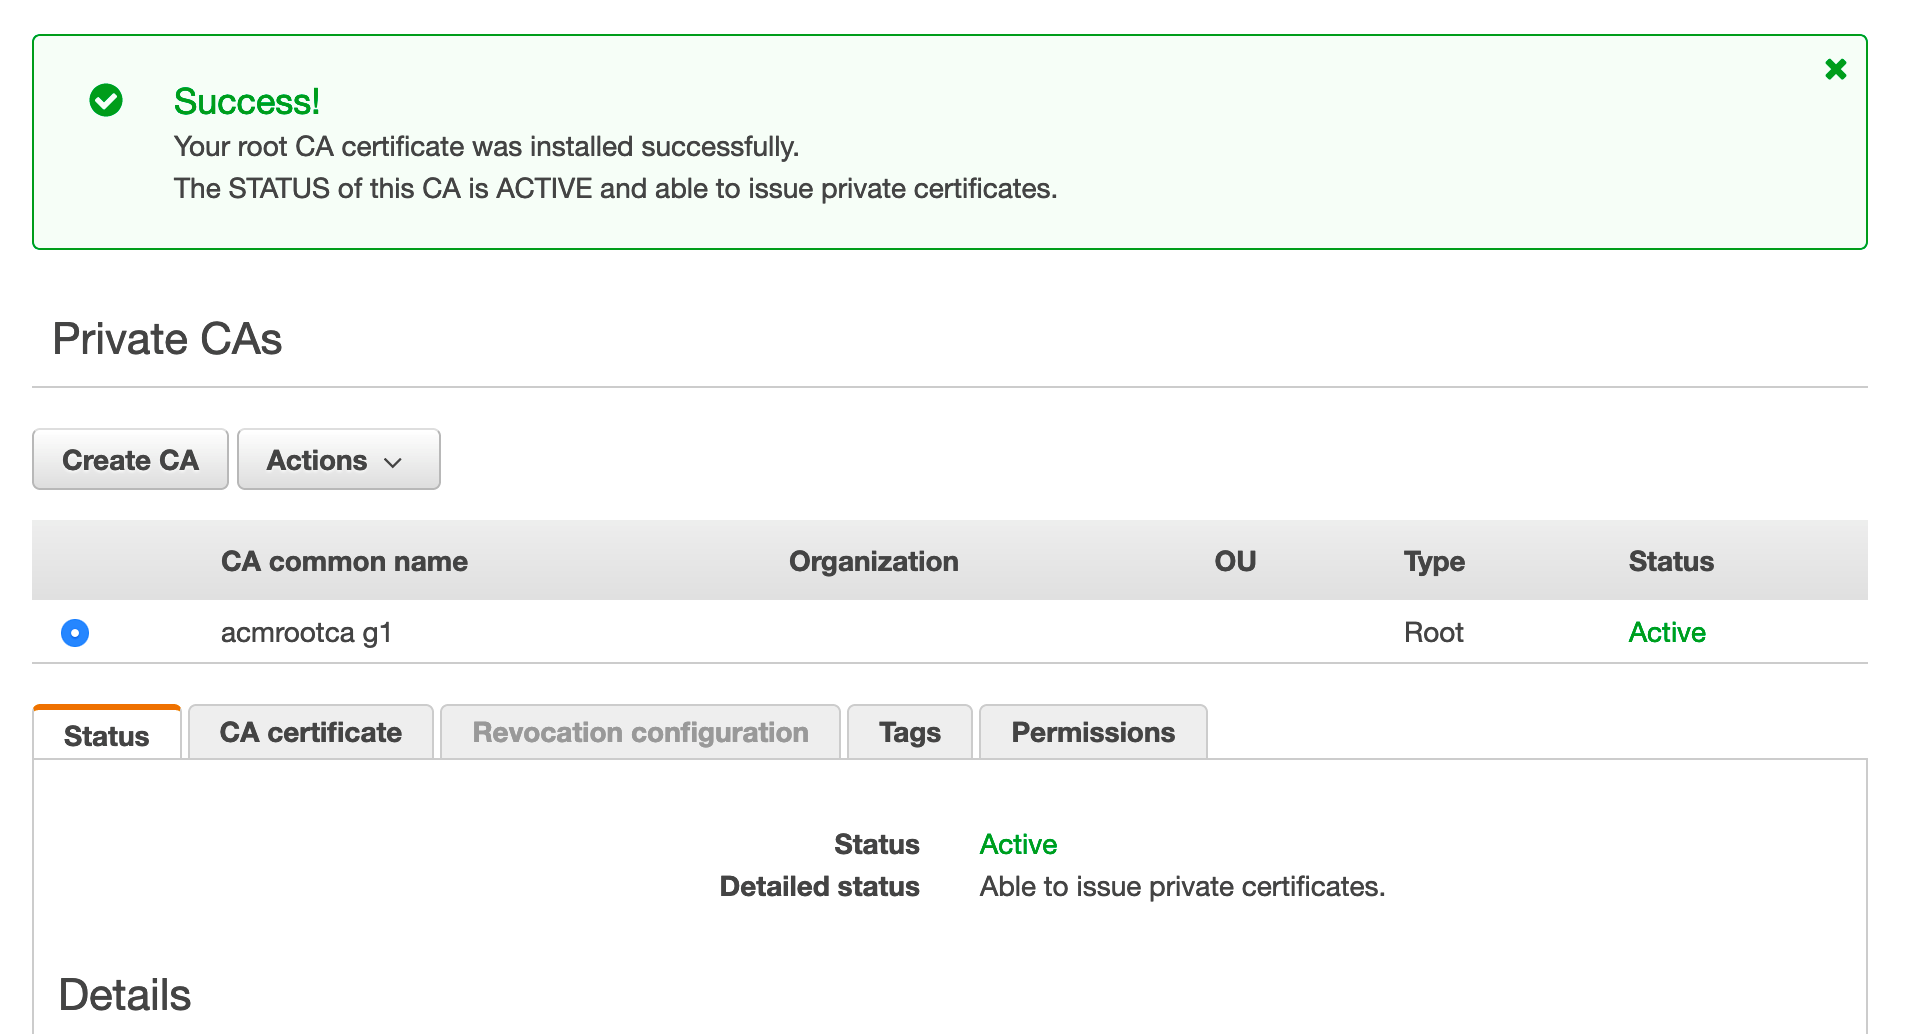
Task: Open the CA certificate tab
Action: click(x=311, y=732)
